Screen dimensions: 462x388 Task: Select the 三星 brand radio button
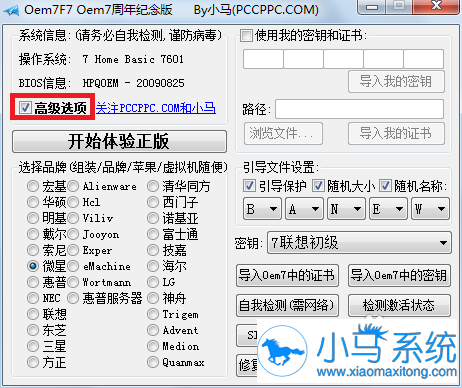33,346
